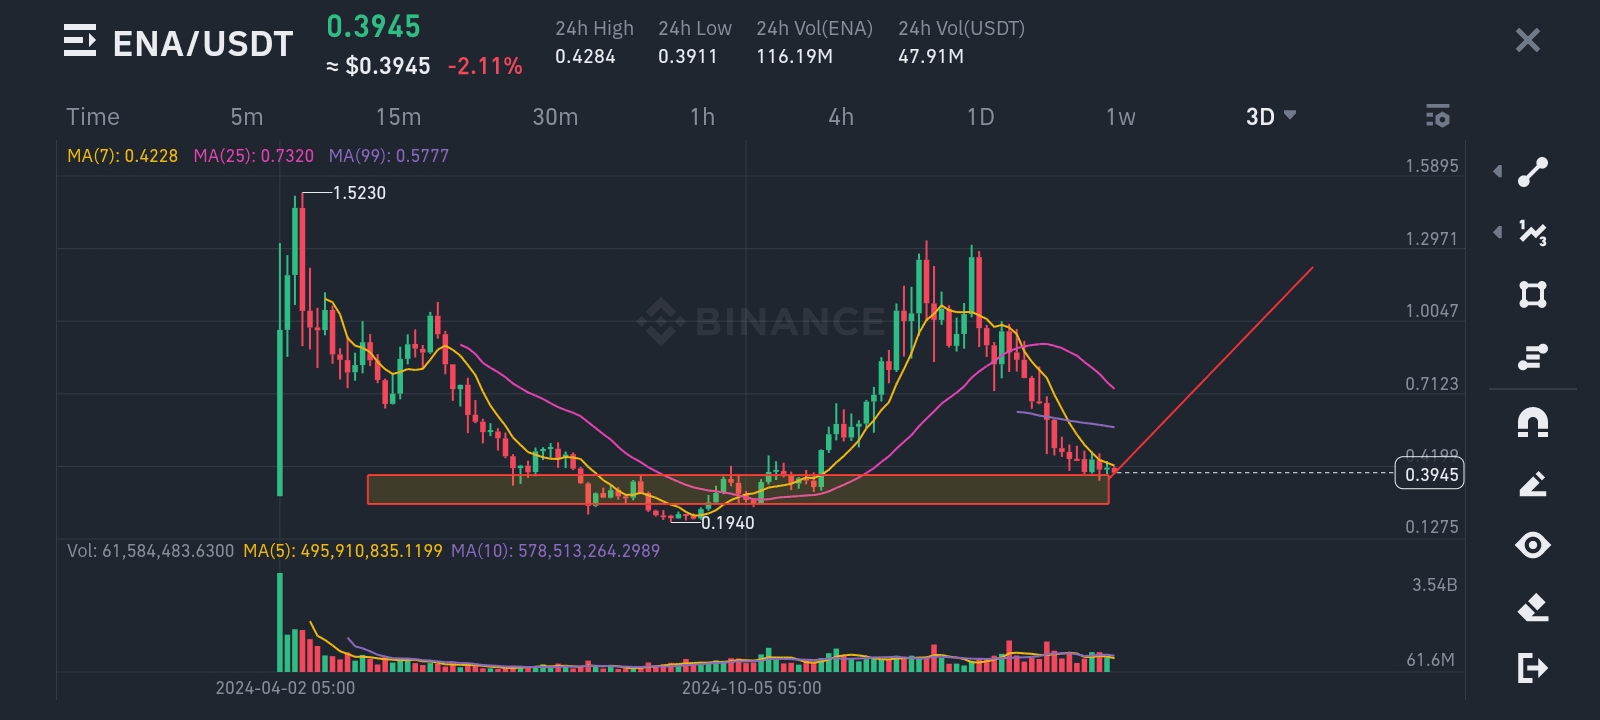The width and height of the screenshot is (1600, 720).
Task: Click the 0.1275 price axis label
Action: point(1432,527)
